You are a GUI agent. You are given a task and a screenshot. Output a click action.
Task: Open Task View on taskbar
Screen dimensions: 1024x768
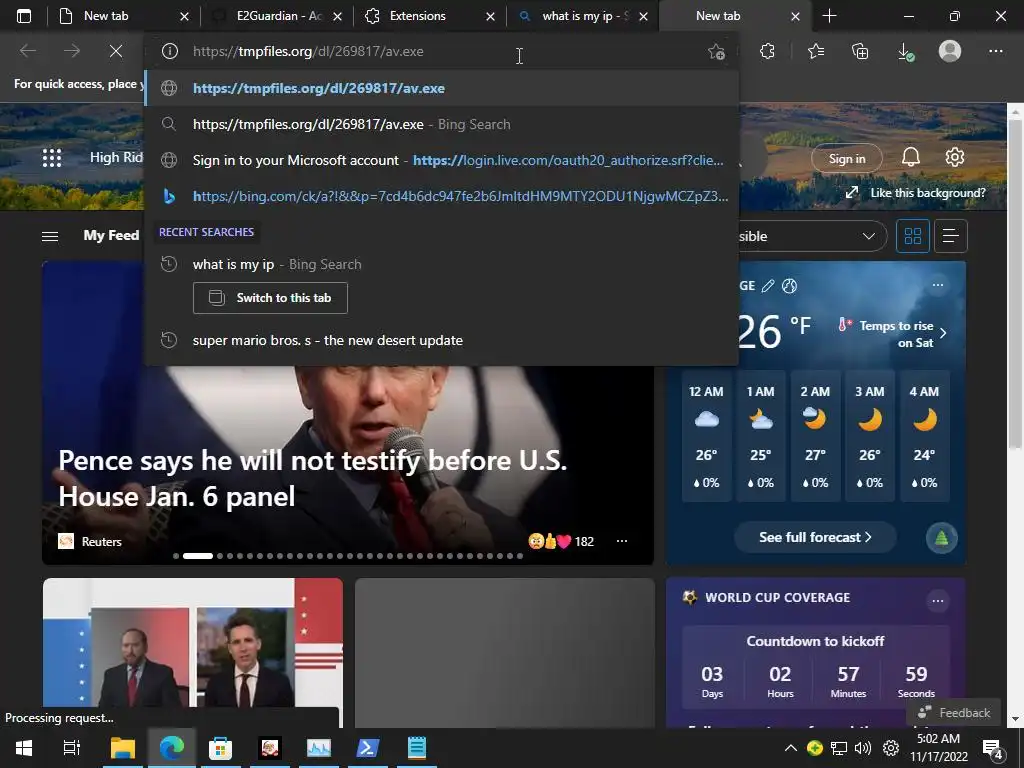(x=72, y=748)
